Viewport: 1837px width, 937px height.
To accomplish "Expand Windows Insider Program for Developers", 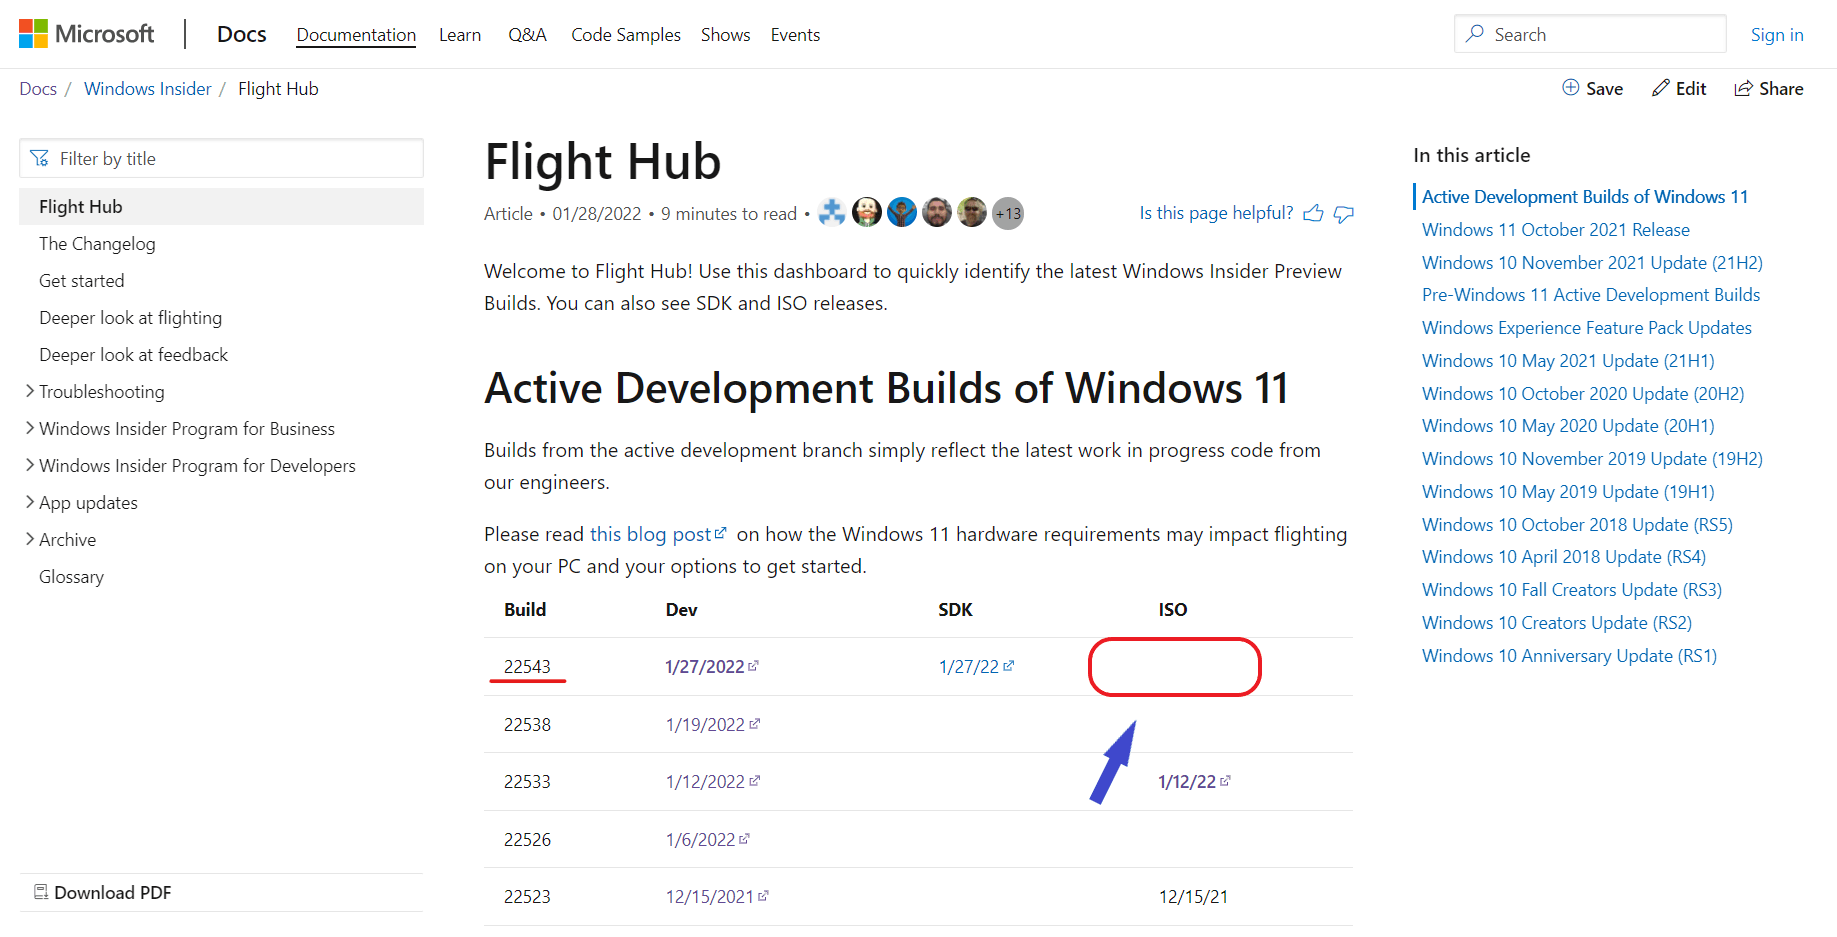I will pyautogui.click(x=30, y=465).
